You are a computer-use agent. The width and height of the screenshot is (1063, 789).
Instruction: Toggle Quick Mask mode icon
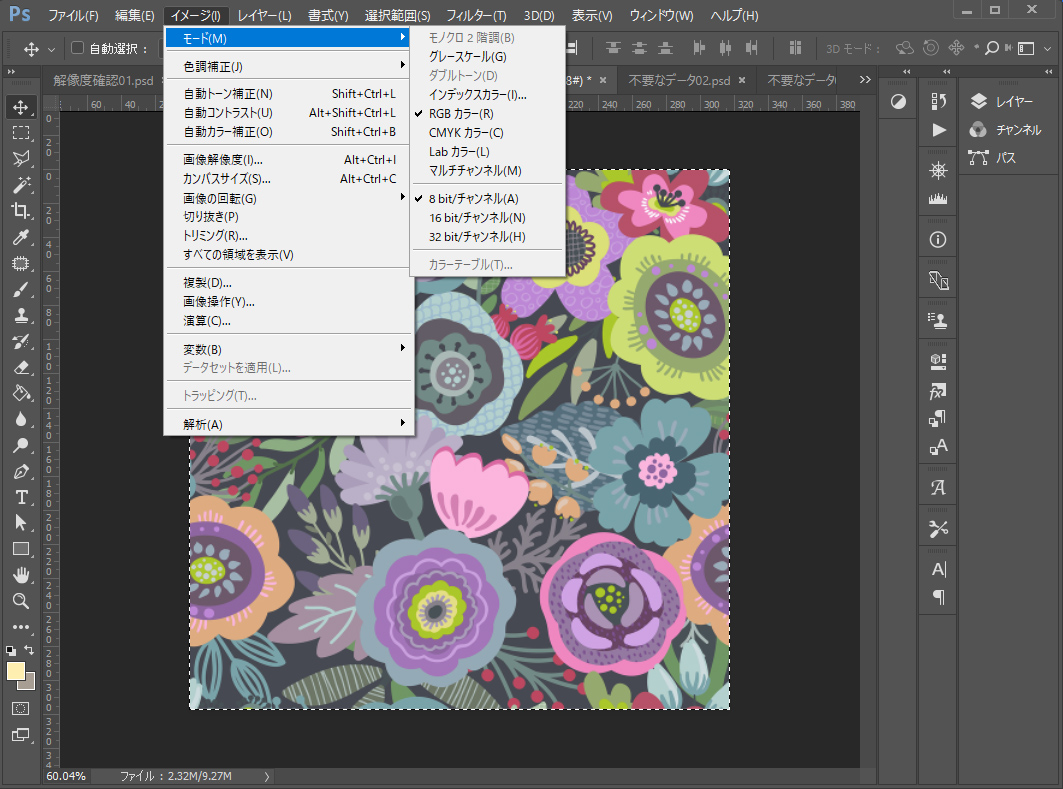point(21,708)
